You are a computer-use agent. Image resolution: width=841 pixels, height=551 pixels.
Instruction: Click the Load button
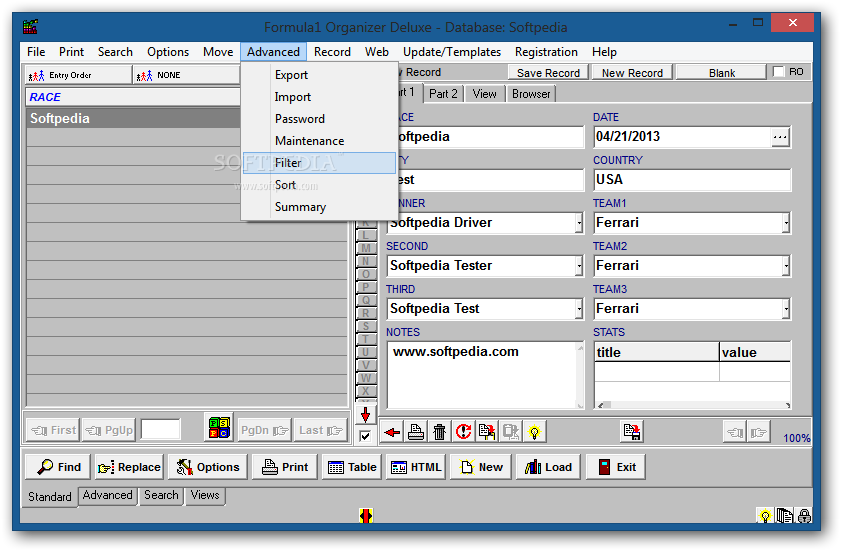click(548, 467)
